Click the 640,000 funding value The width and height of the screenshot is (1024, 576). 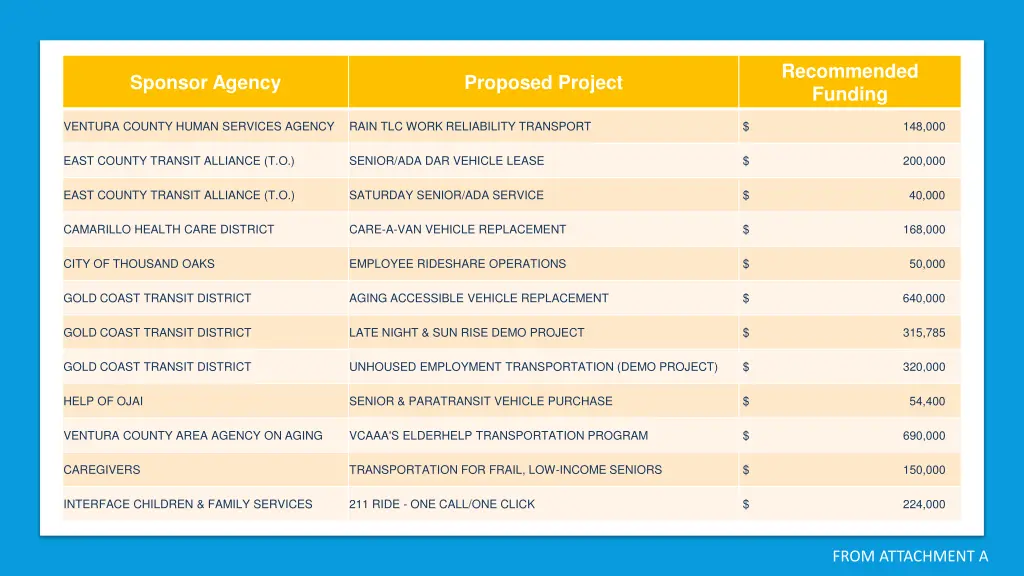(x=923, y=298)
